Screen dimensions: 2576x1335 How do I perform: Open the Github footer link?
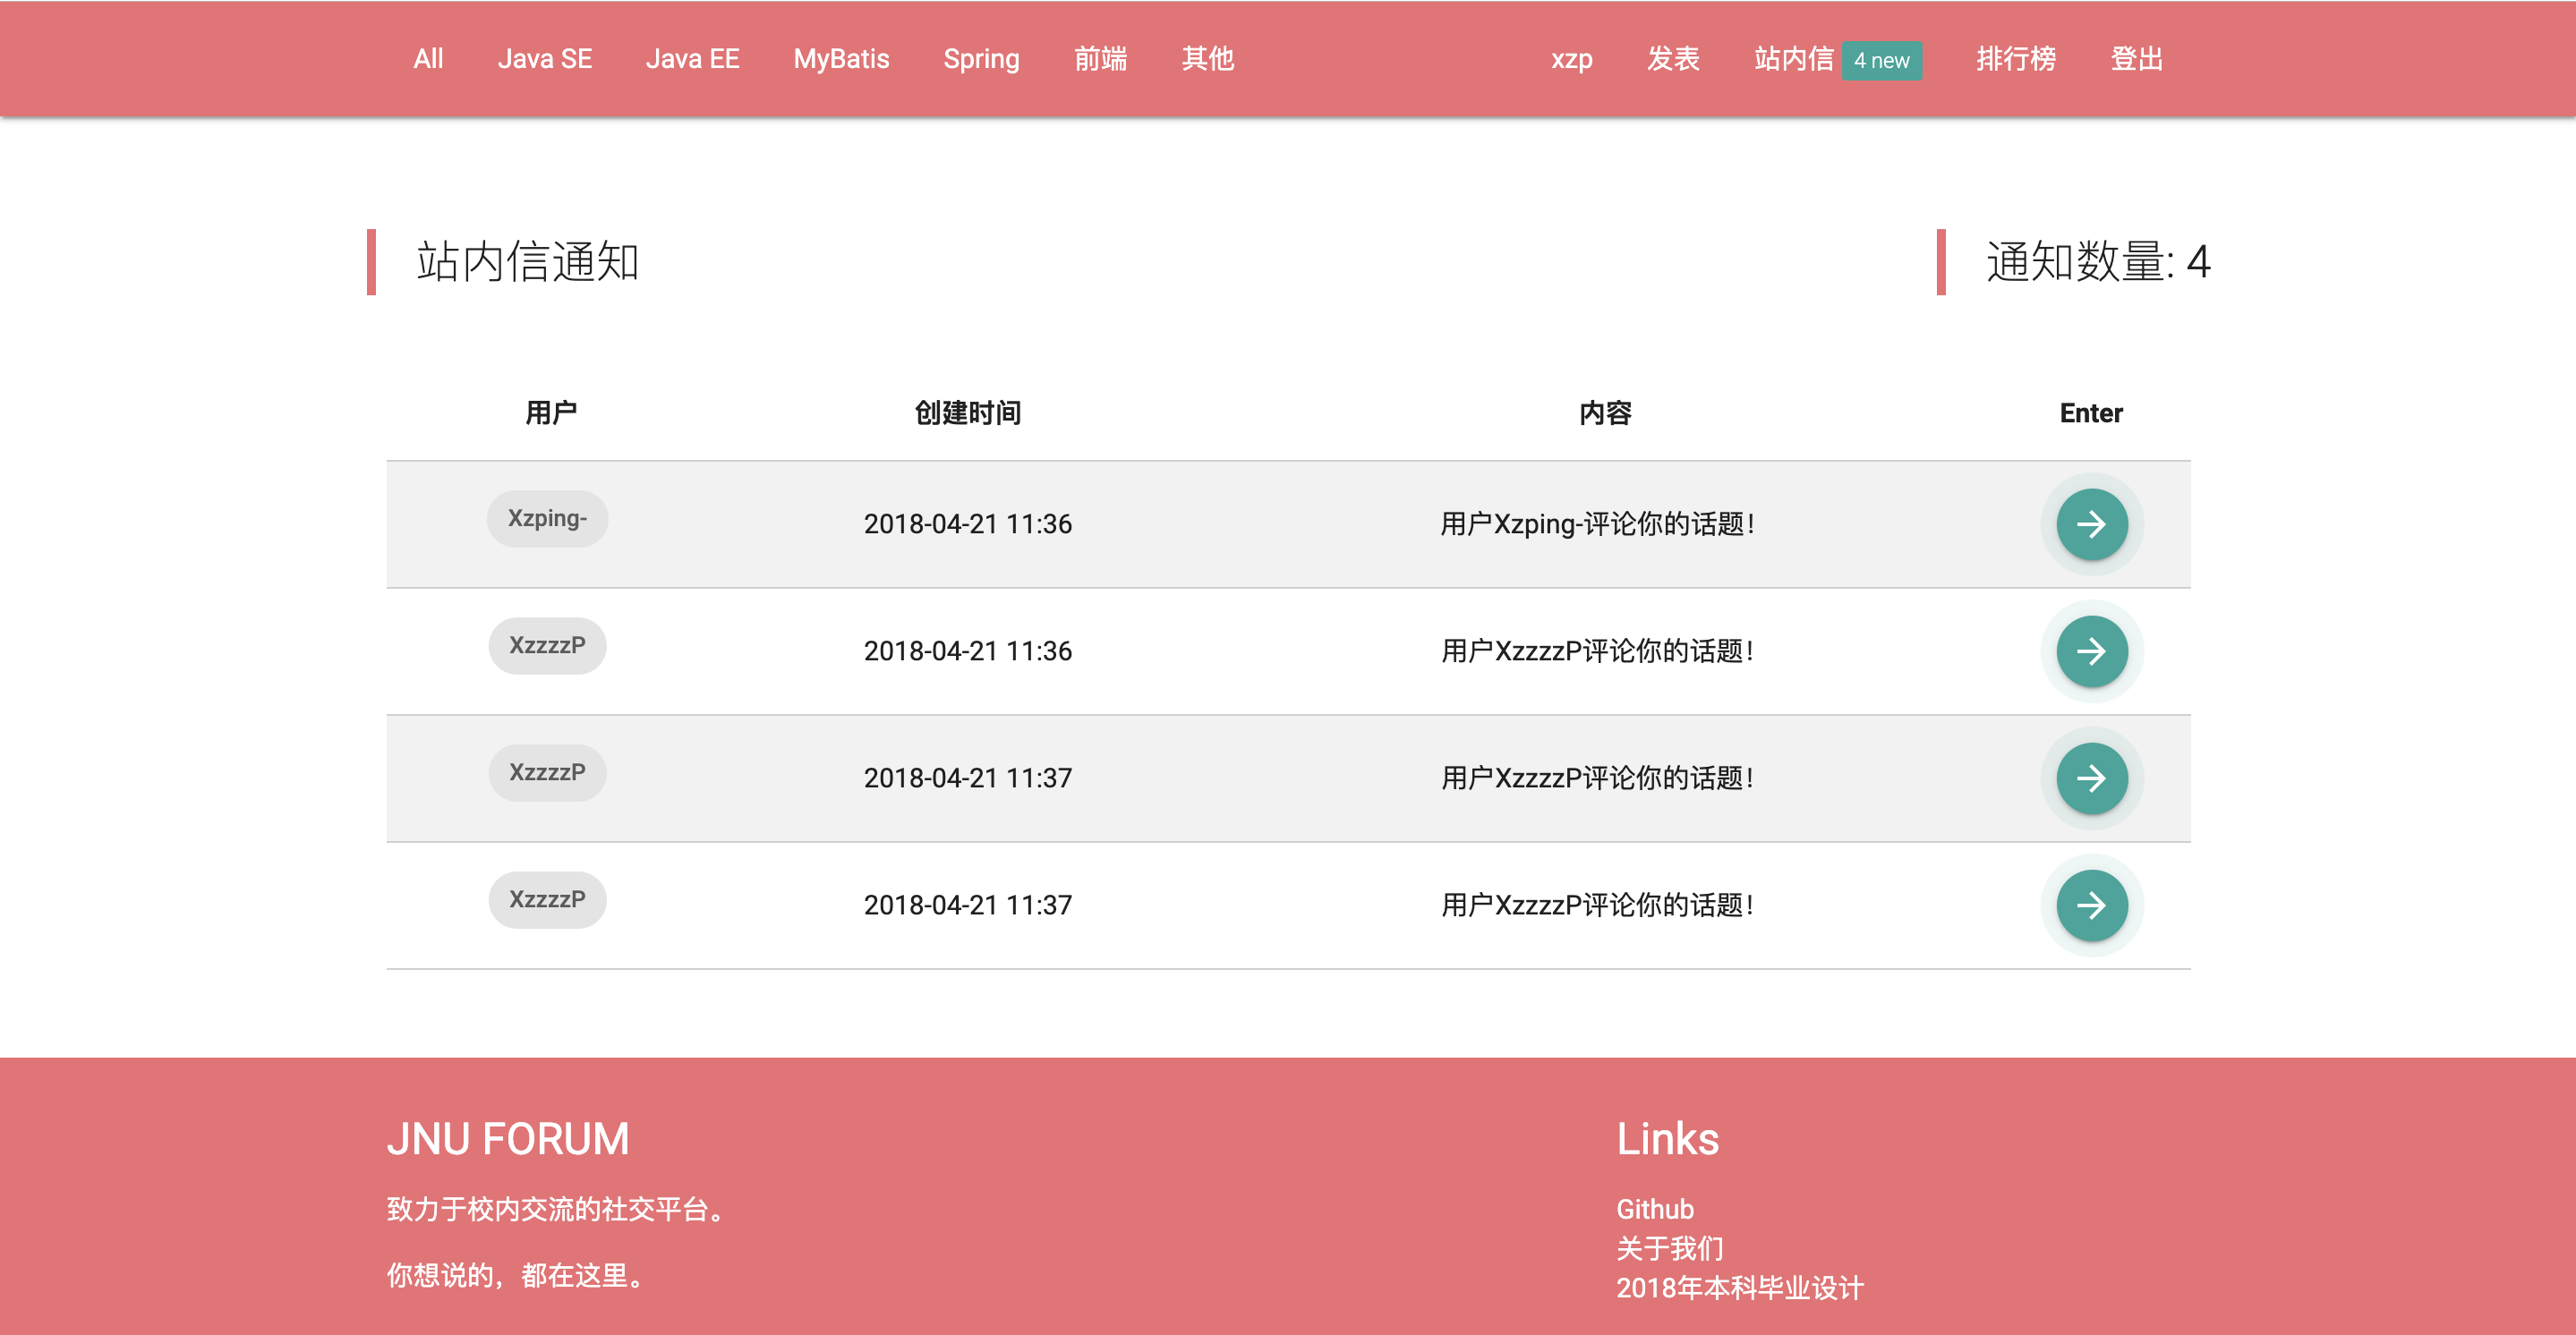(x=1654, y=1209)
